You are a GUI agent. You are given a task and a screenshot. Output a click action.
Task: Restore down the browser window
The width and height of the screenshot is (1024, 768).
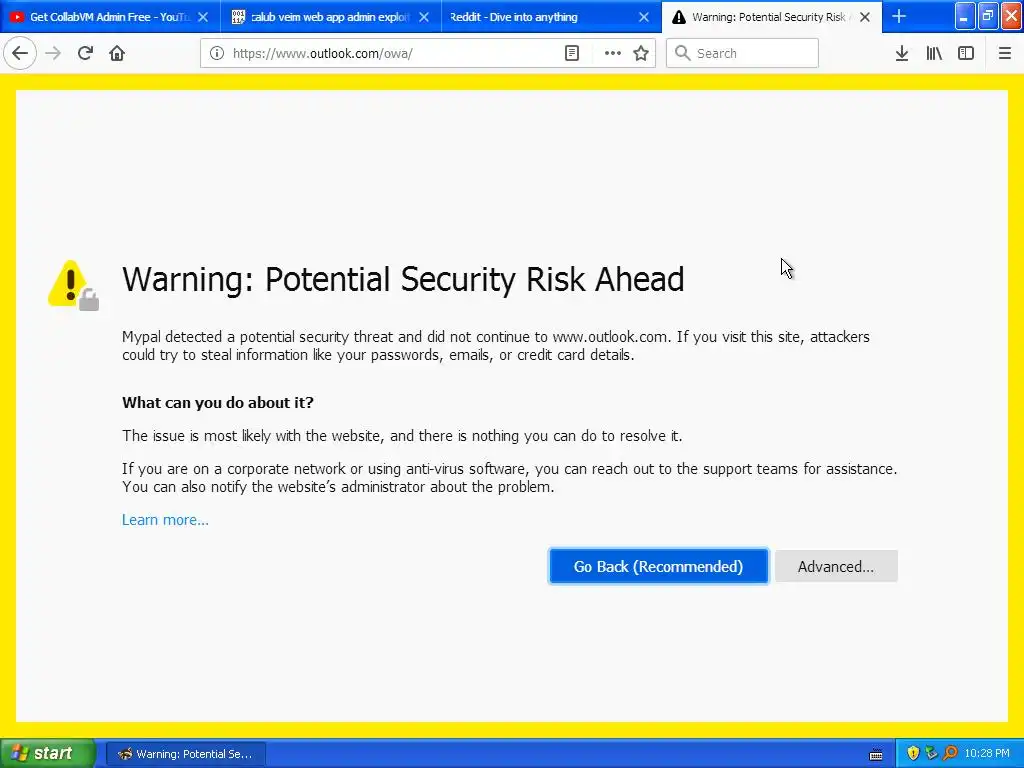click(x=988, y=16)
